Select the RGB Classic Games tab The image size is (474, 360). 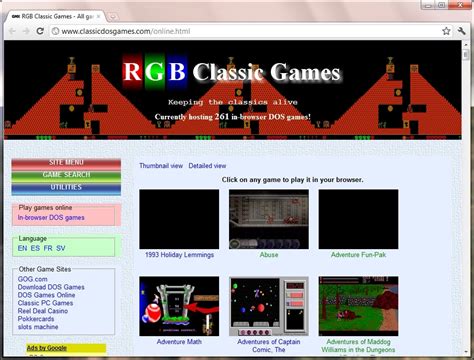pos(55,16)
